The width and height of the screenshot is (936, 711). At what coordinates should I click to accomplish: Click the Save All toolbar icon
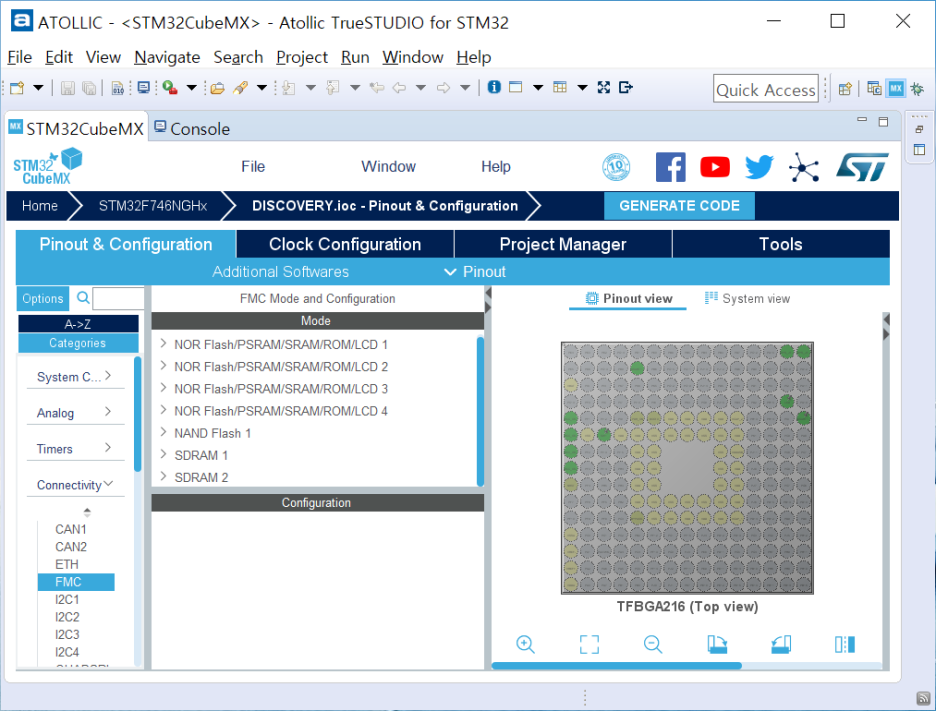[89, 88]
